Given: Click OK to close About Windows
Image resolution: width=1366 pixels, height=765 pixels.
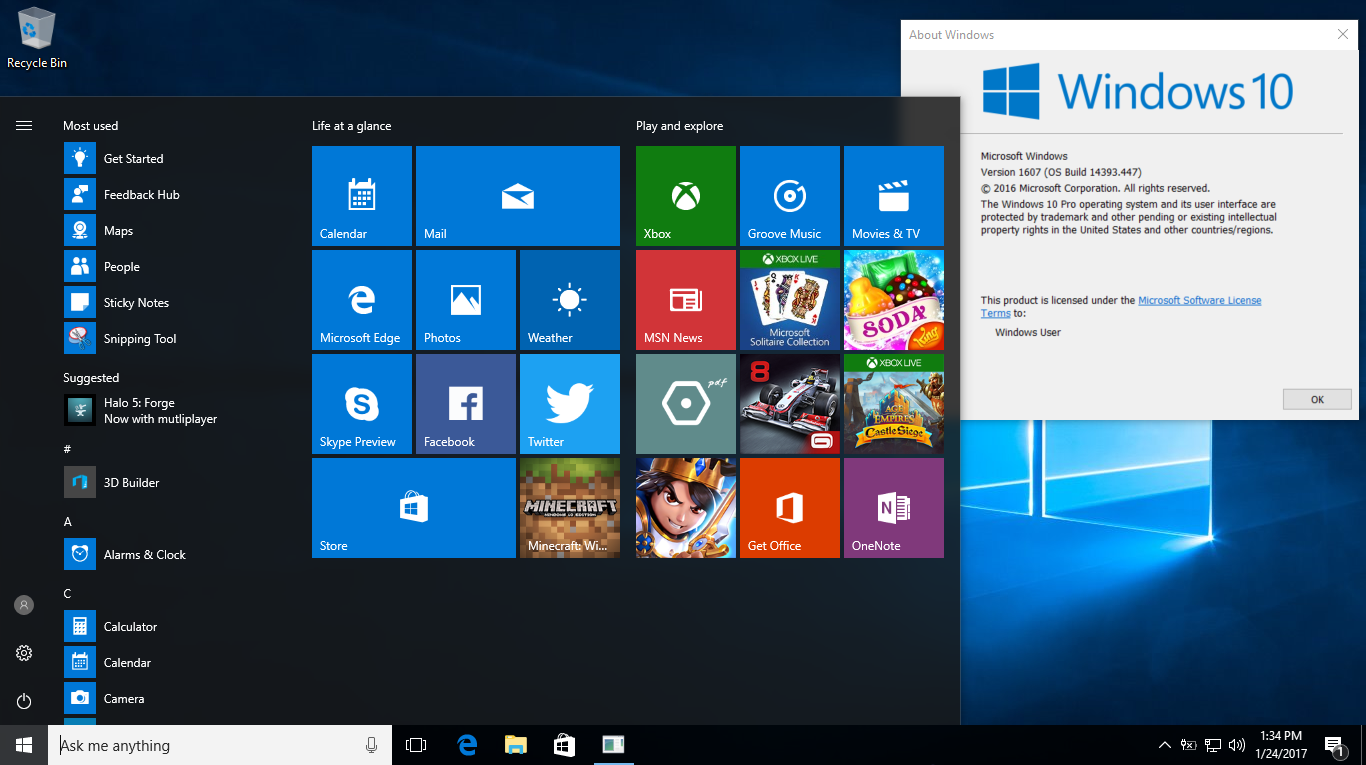Looking at the screenshot, I should 1316,398.
